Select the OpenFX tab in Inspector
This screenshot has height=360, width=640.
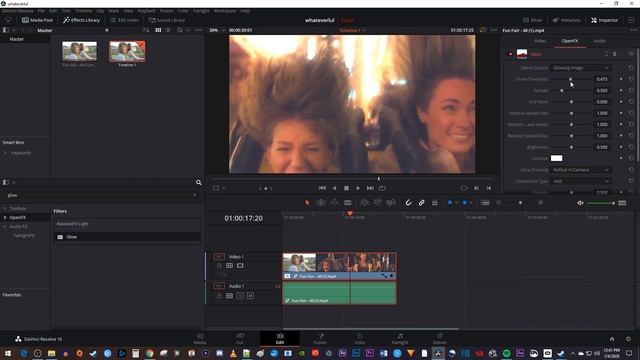[570, 41]
